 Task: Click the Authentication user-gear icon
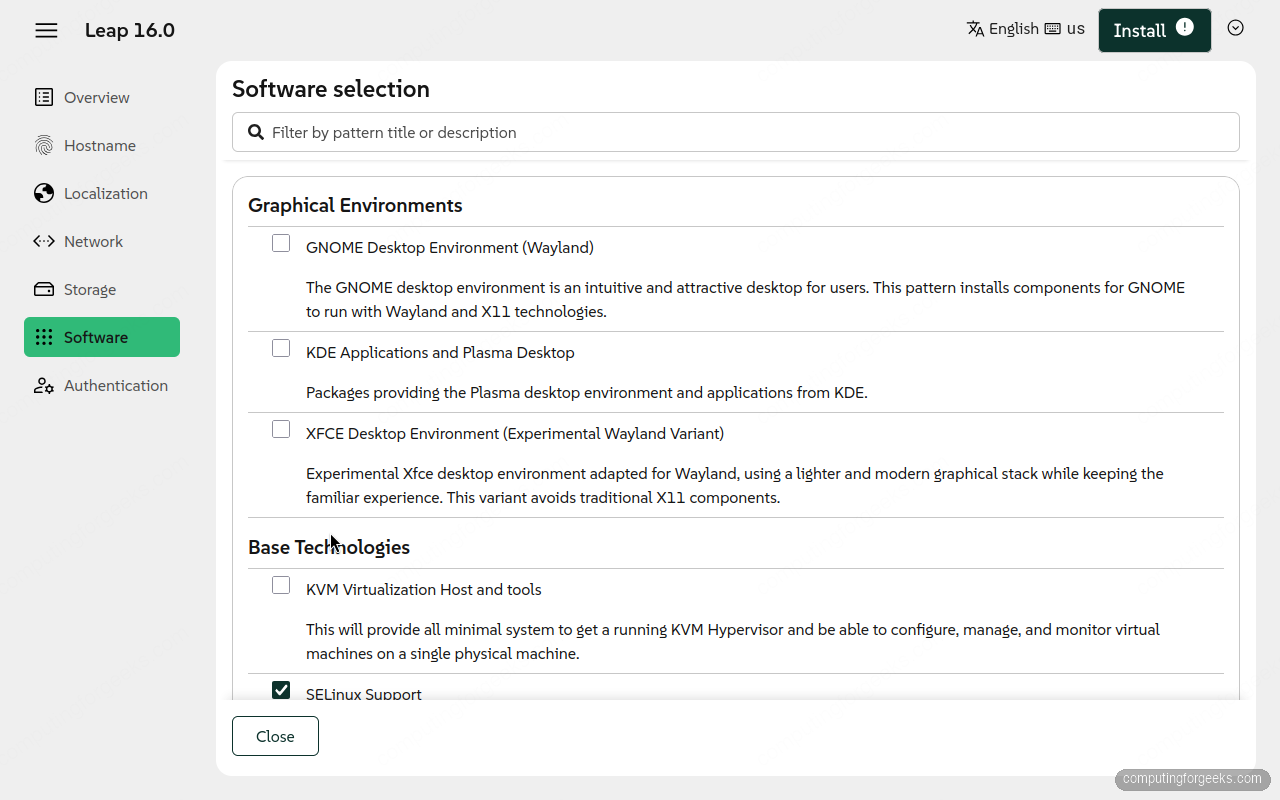click(x=44, y=385)
